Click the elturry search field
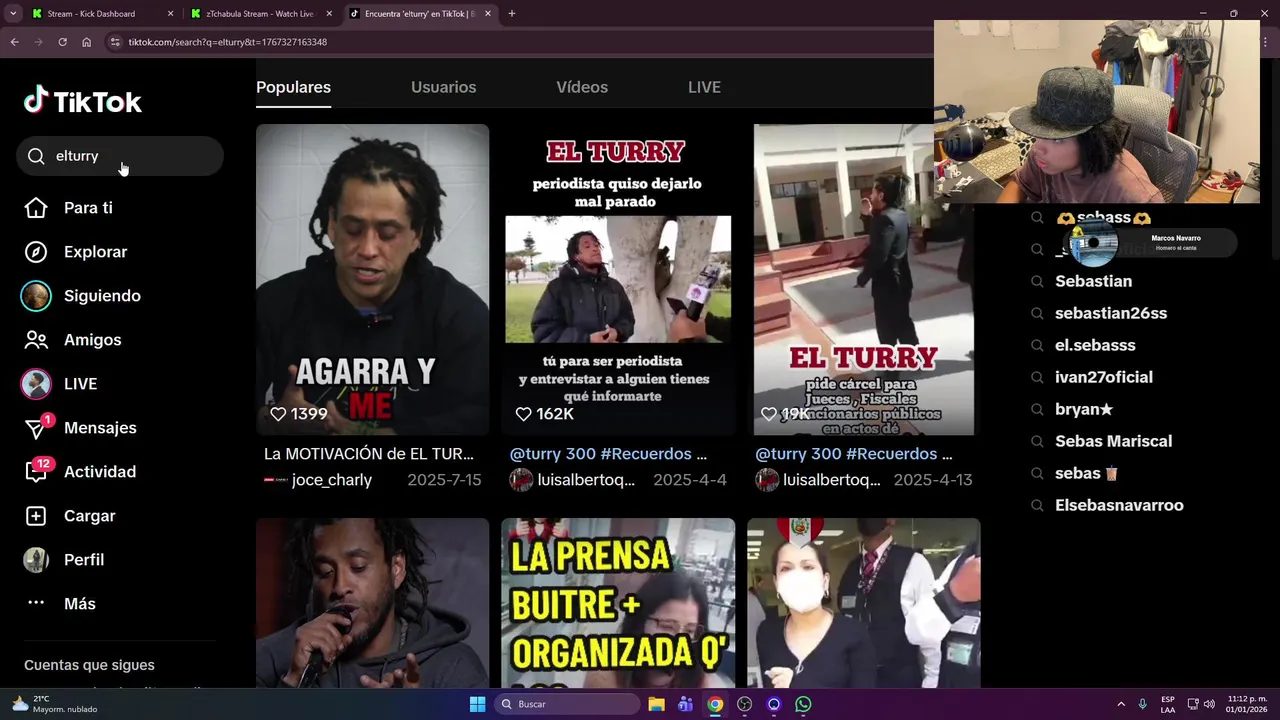This screenshot has width=1280, height=720. (120, 156)
